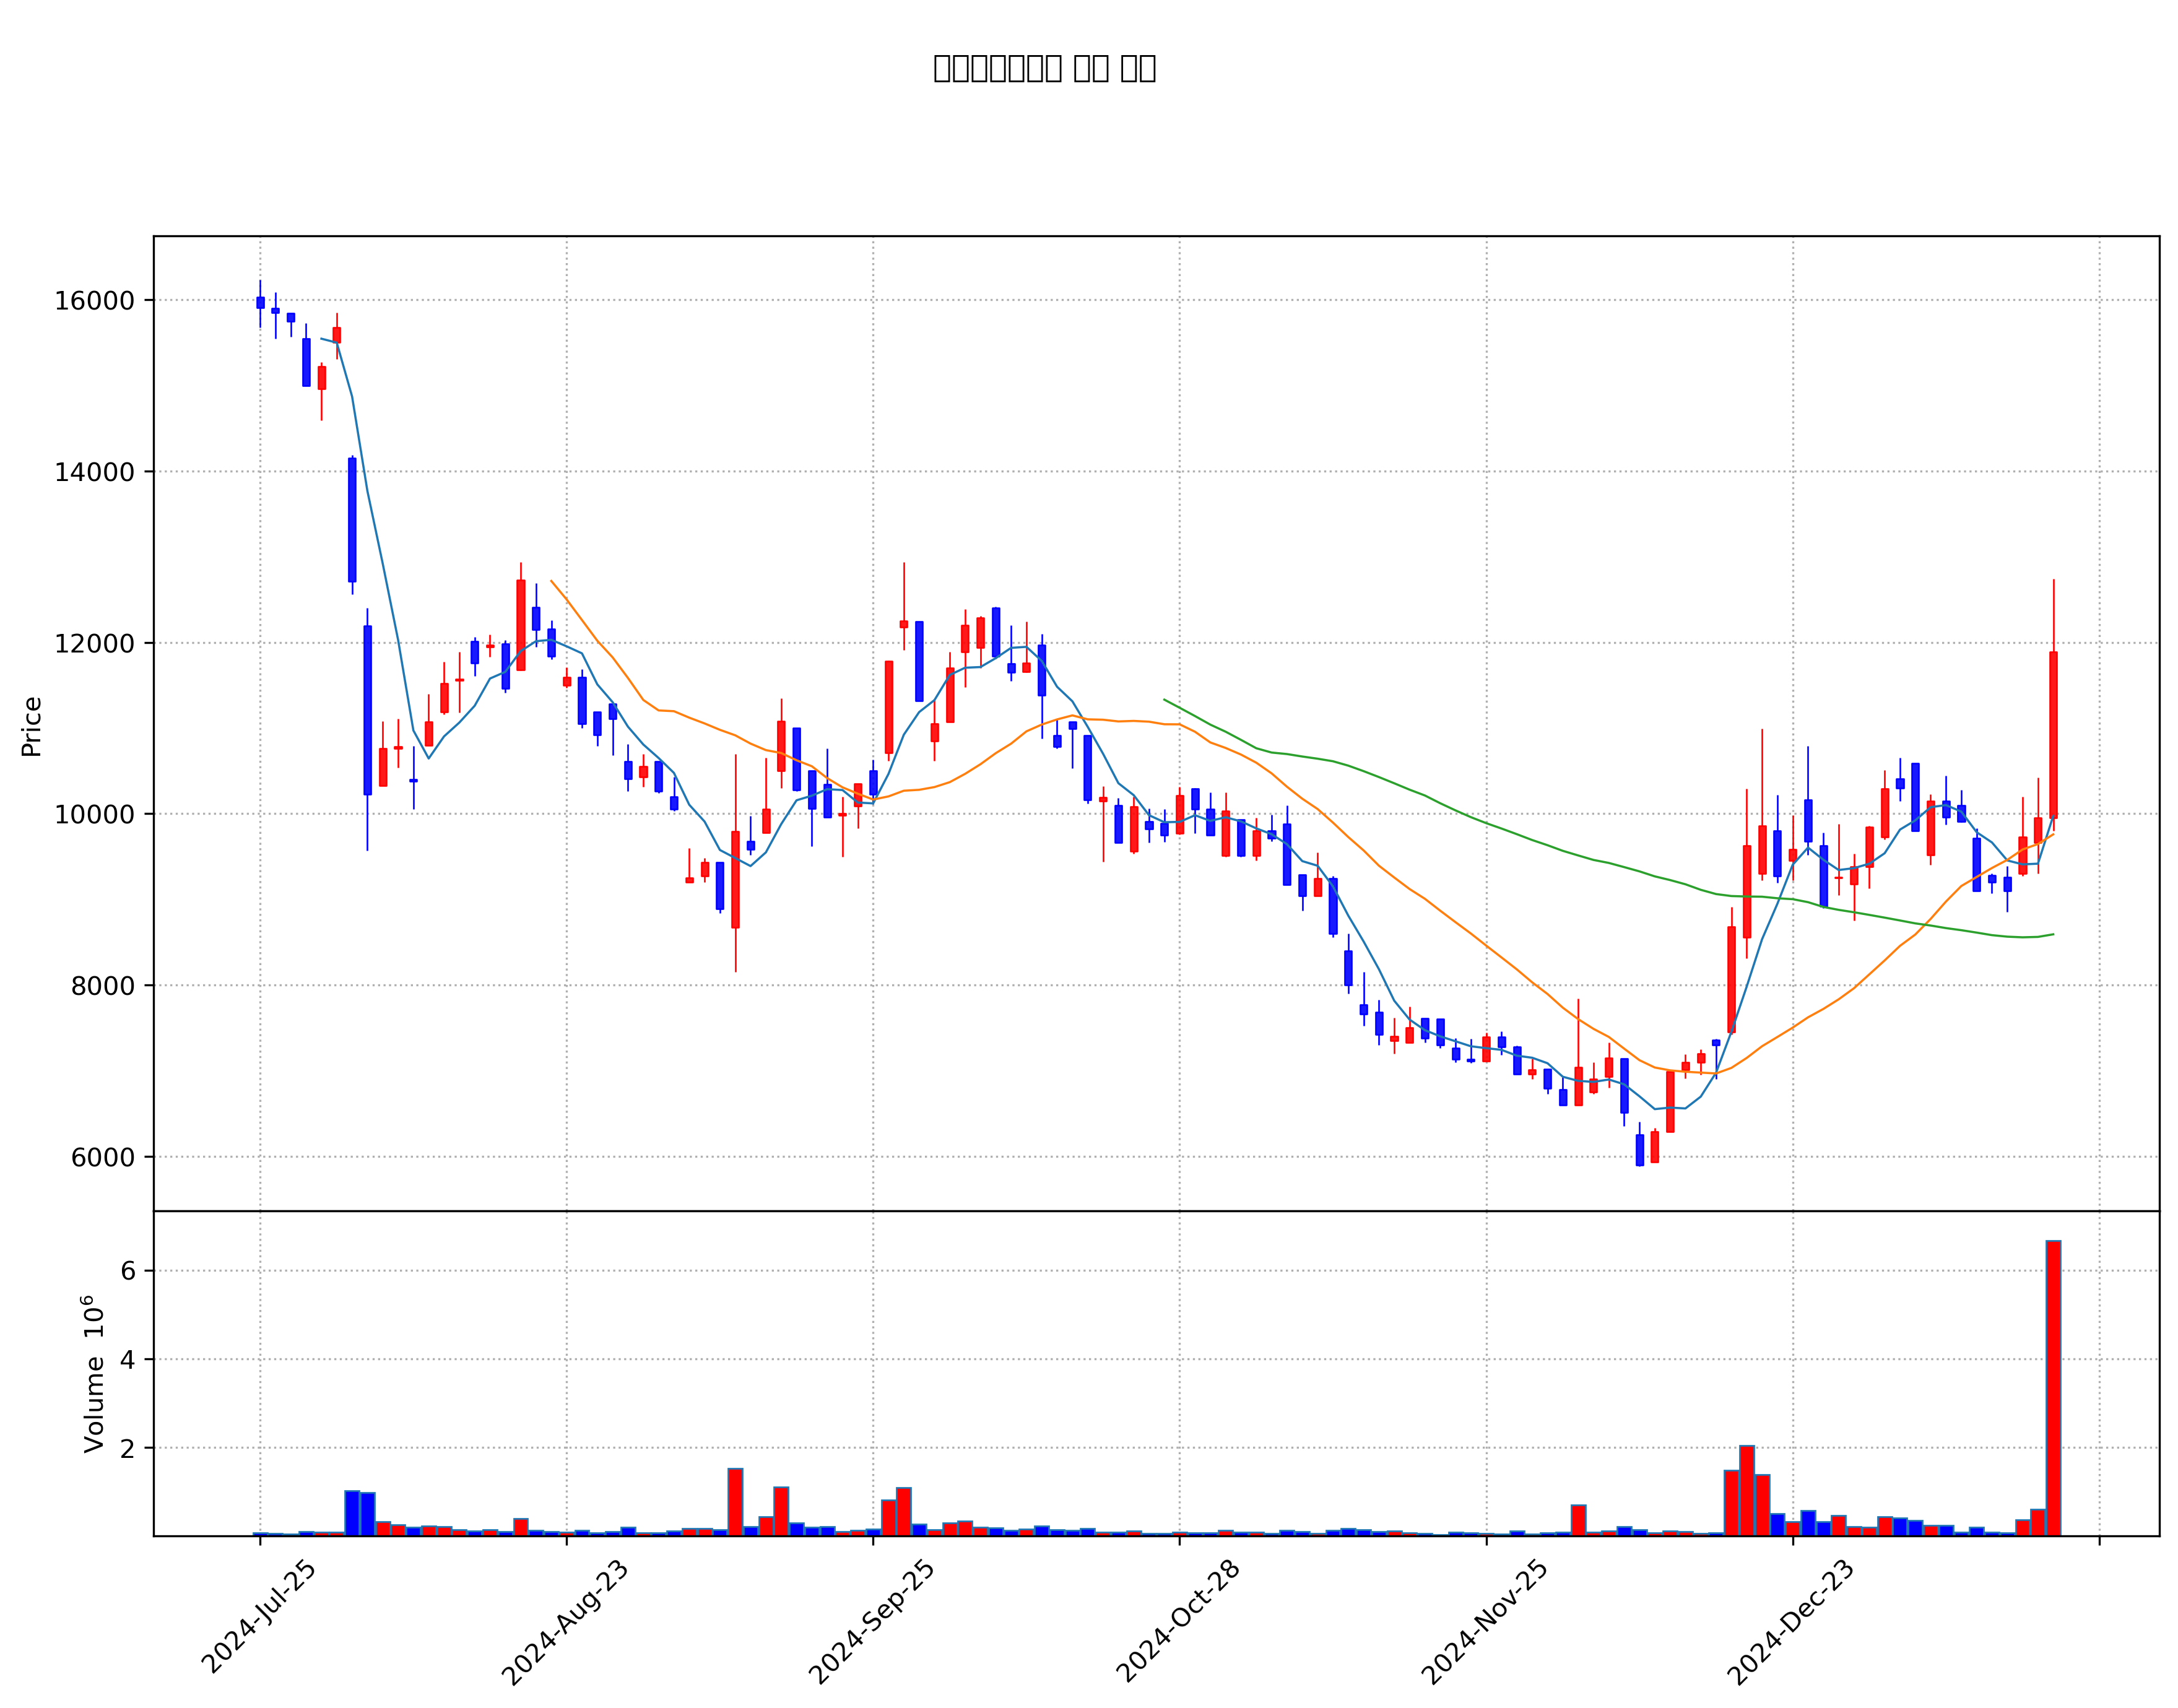
Task: Click the volume axis label 2
Action: coord(128,1448)
